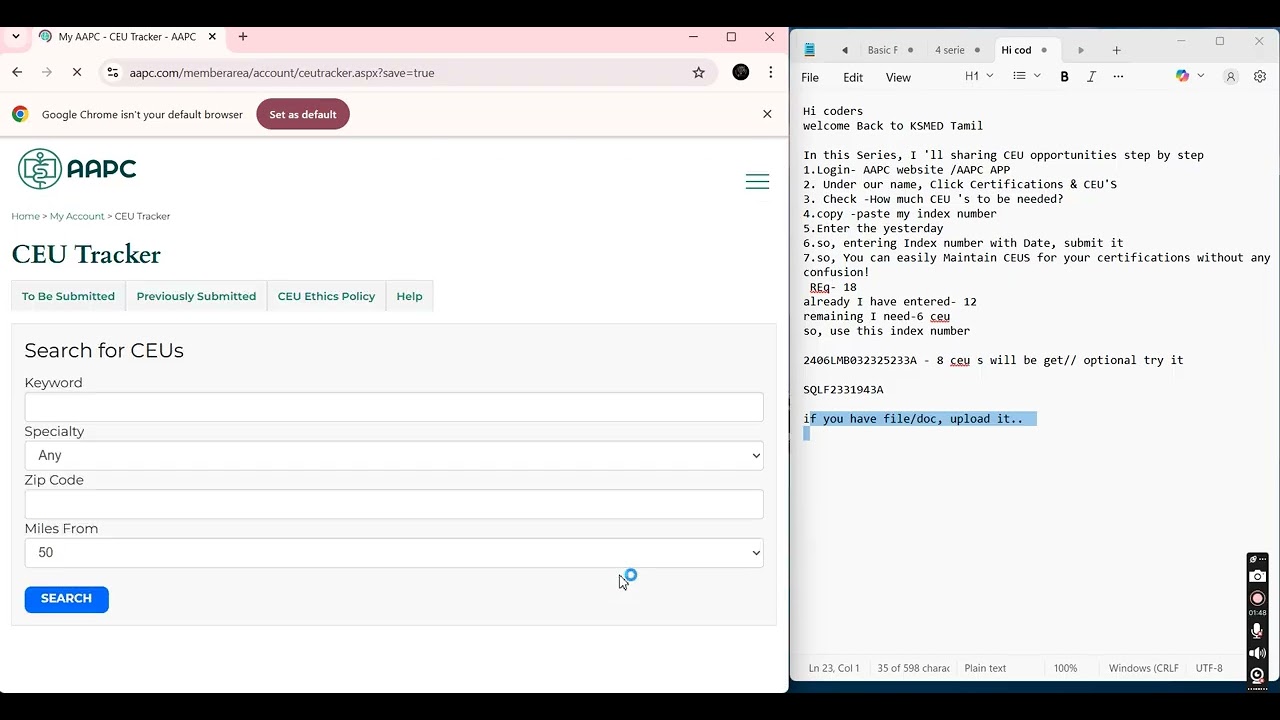Viewport: 1280px width, 720px height.
Task: Click the Home breadcrumb link
Action: click(25, 216)
